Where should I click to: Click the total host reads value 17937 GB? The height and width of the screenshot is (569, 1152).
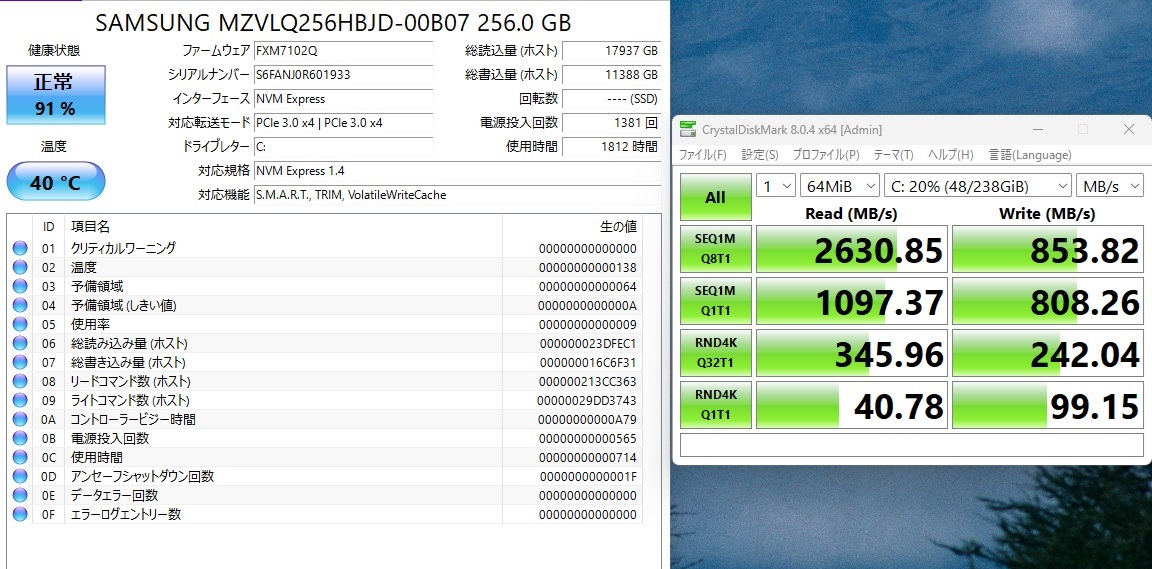611,51
